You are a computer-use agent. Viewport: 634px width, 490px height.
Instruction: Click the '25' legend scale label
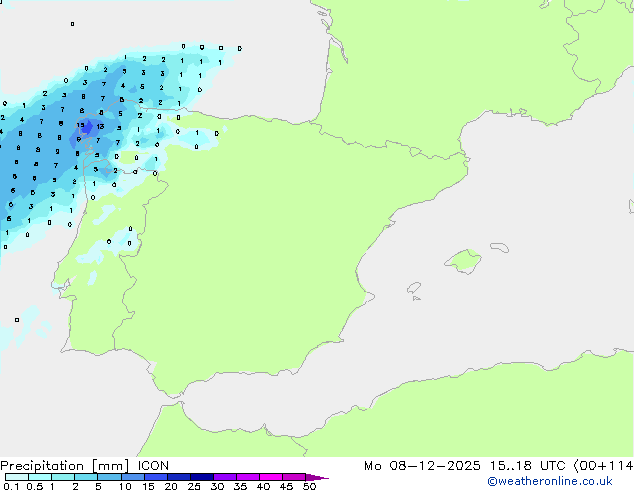194,486
